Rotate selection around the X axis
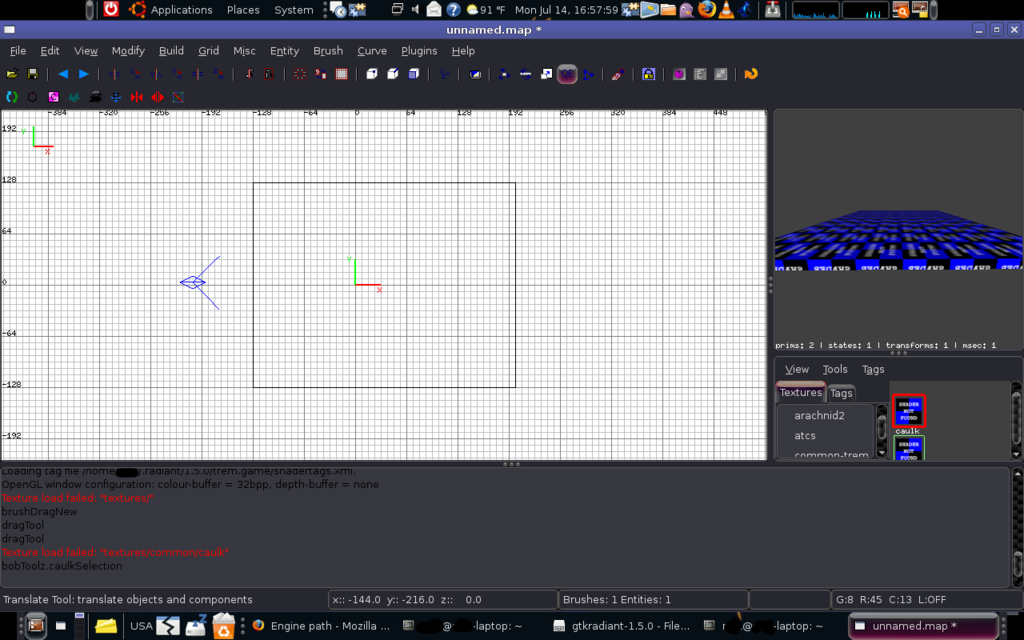This screenshot has width=1024, height=640. coord(135,74)
